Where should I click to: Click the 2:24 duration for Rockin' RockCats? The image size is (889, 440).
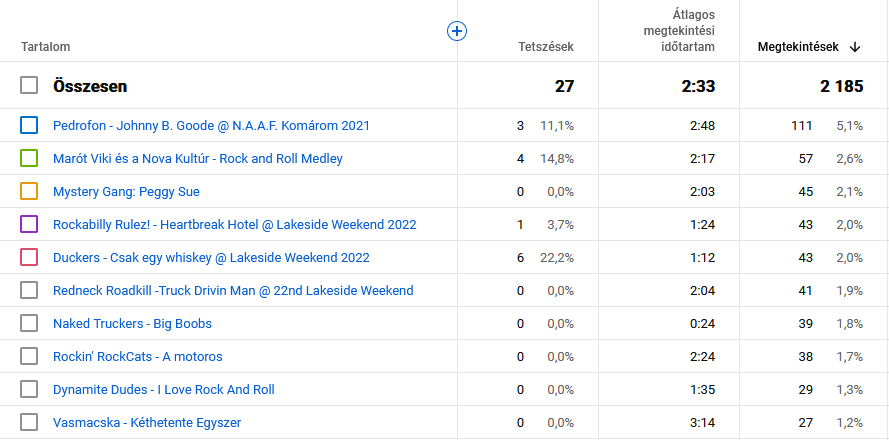(702, 357)
